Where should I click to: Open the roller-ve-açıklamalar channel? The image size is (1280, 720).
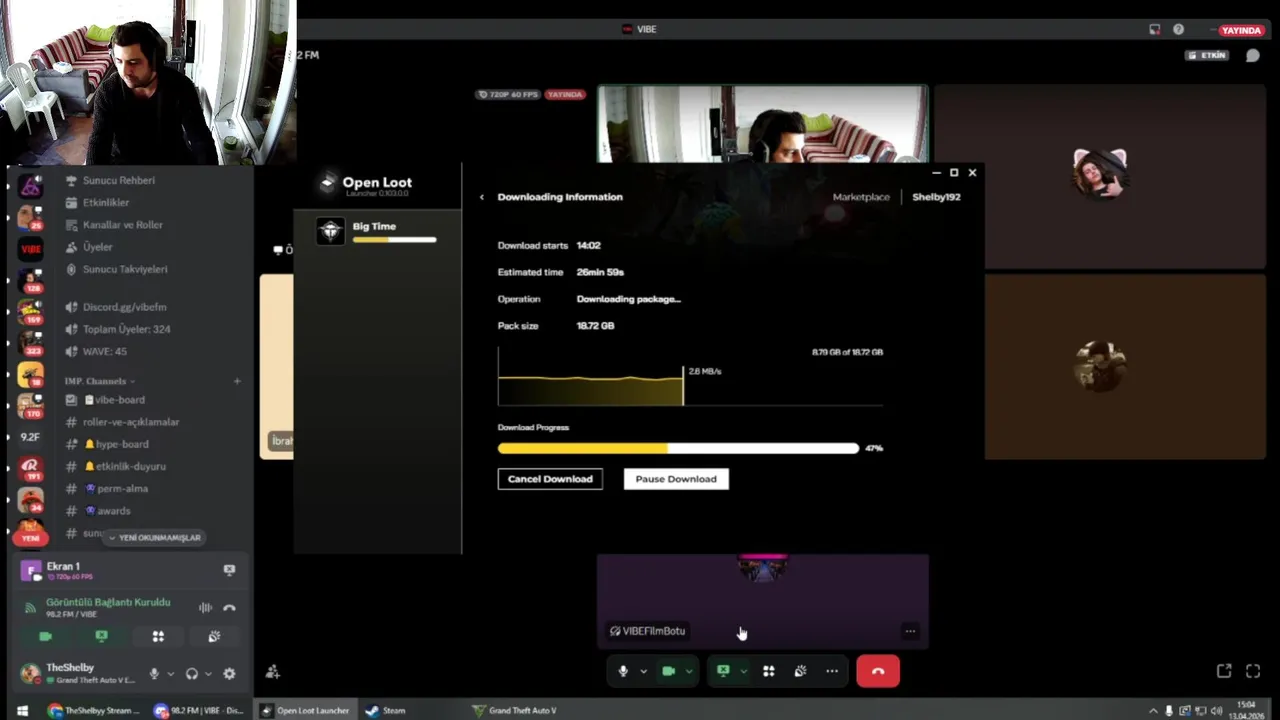131,422
